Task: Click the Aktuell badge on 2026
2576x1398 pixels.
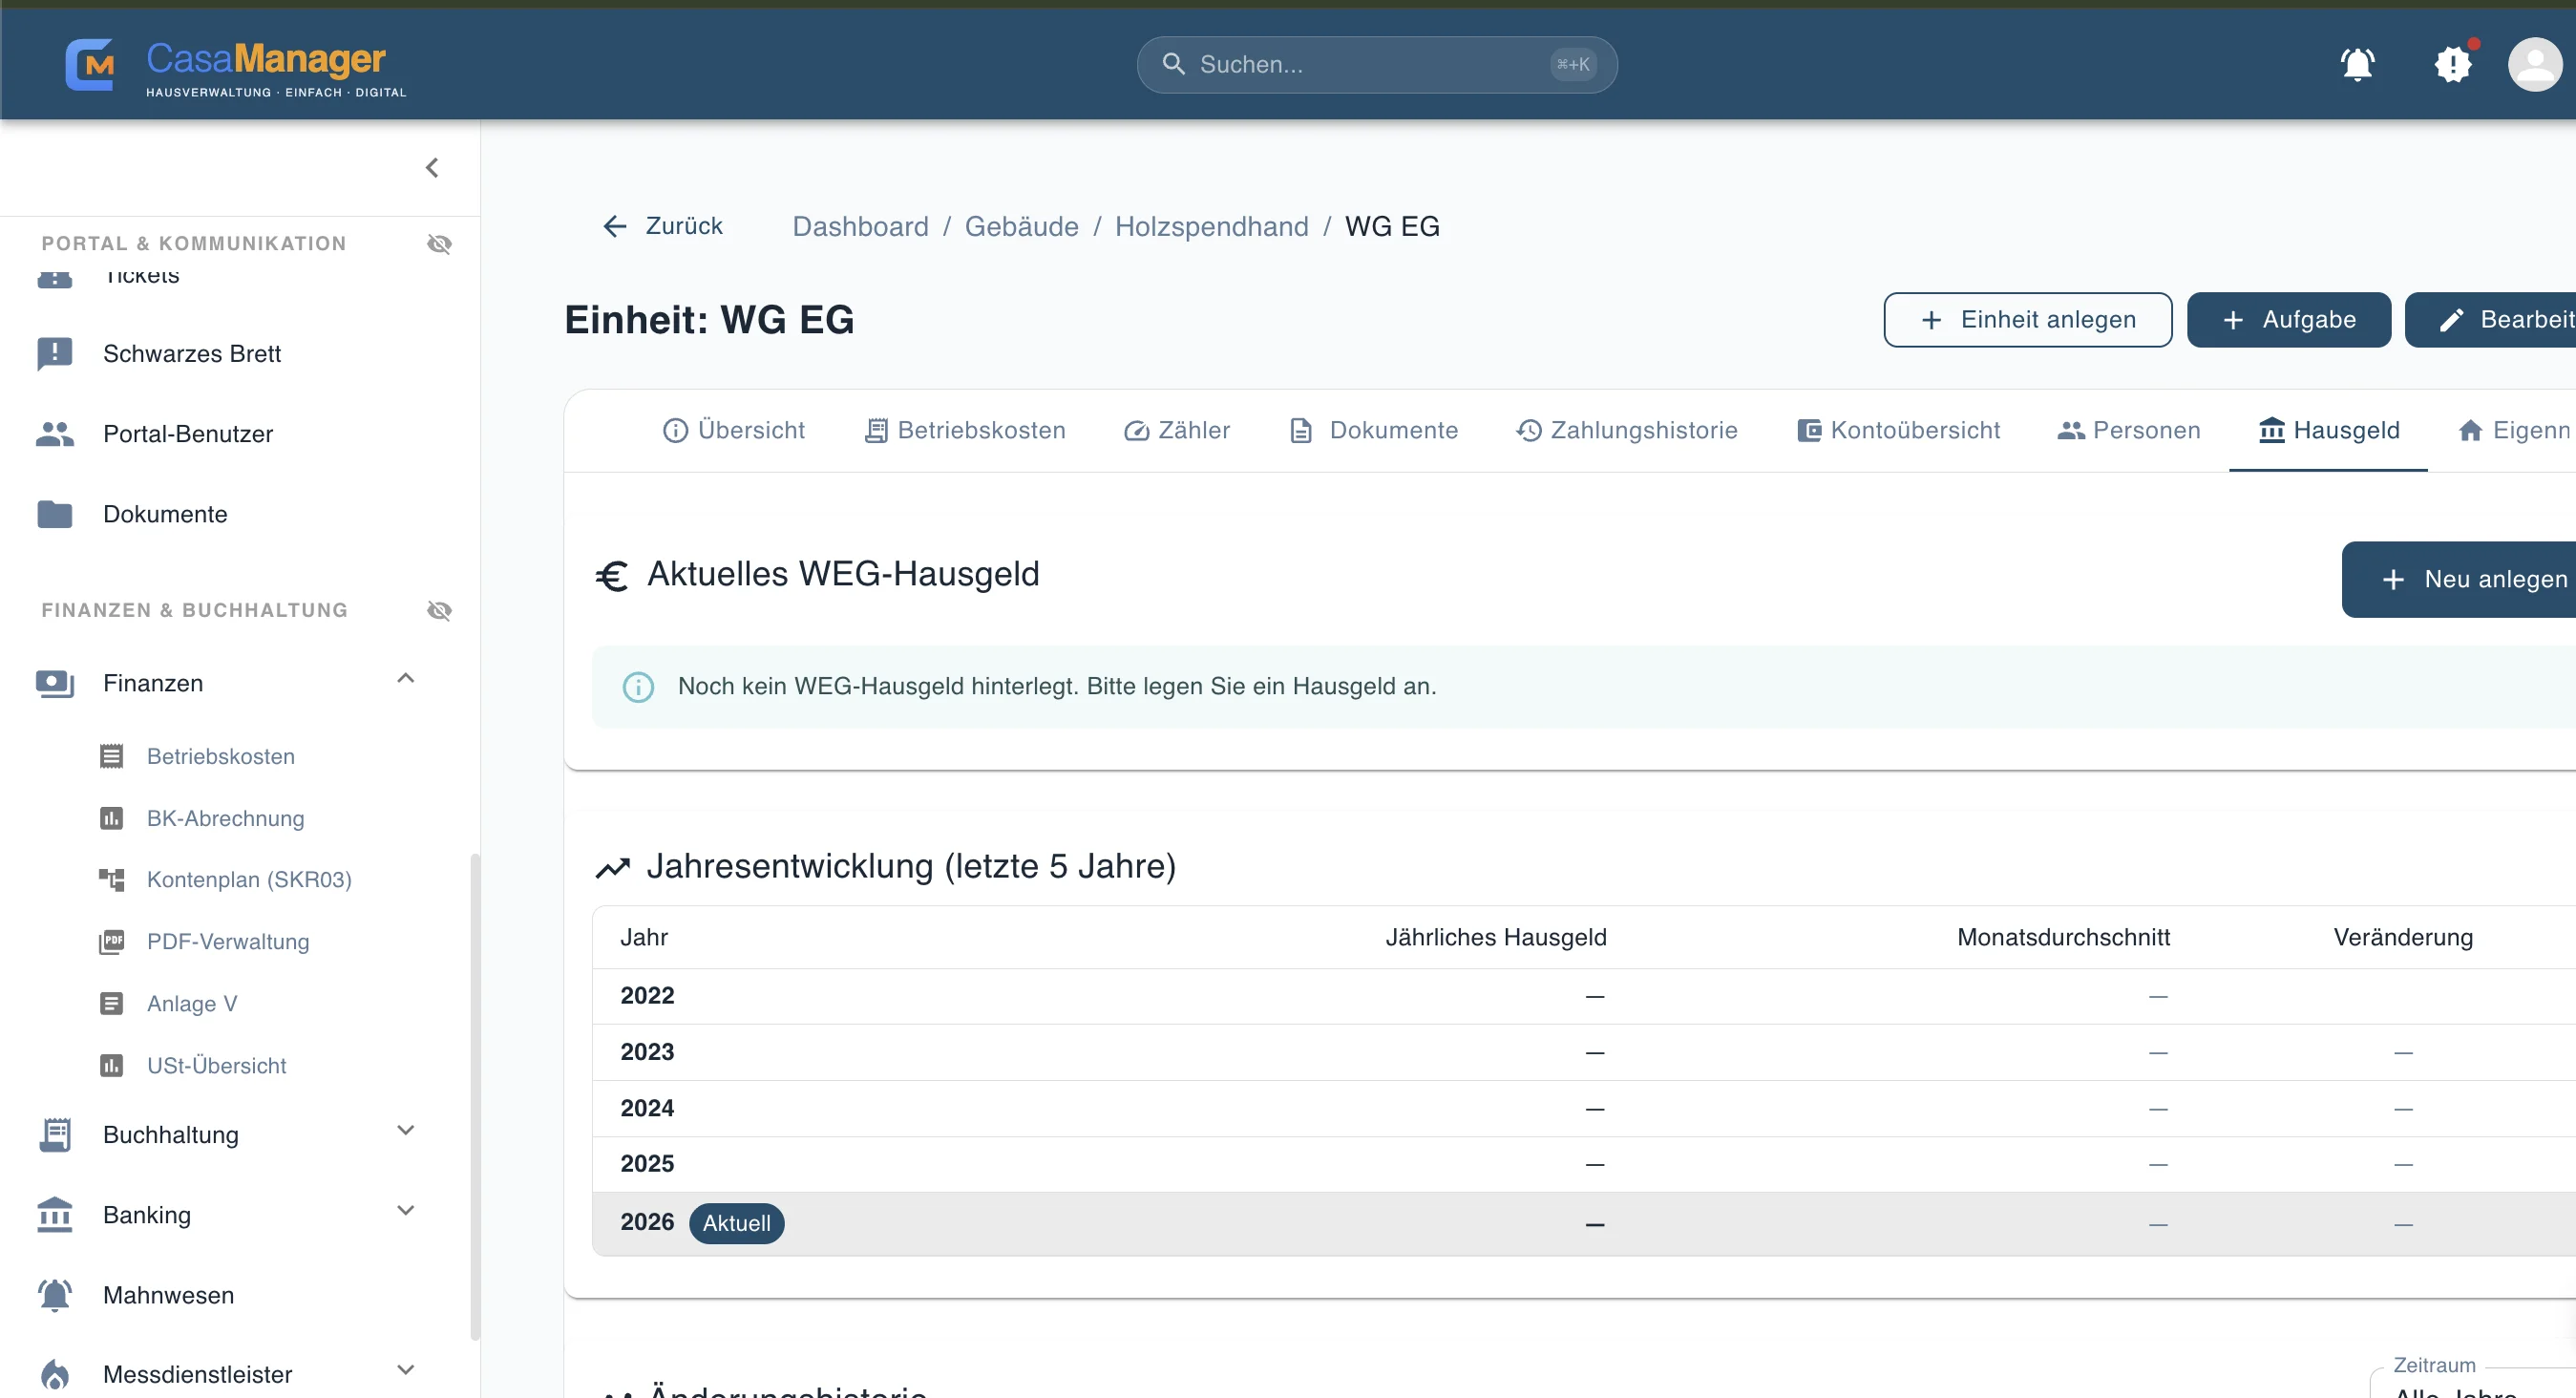Action: (x=736, y=1224)
